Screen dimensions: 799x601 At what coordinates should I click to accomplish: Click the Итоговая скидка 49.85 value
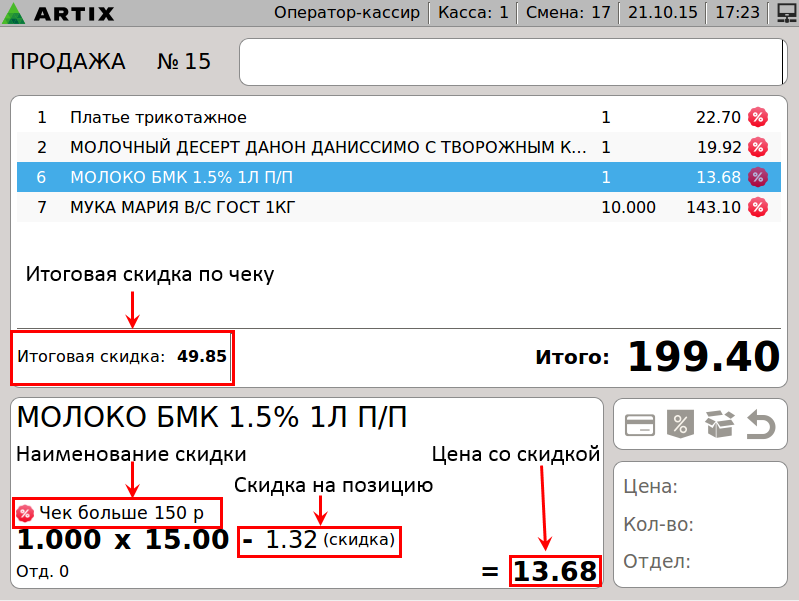[x=201, y=356]
